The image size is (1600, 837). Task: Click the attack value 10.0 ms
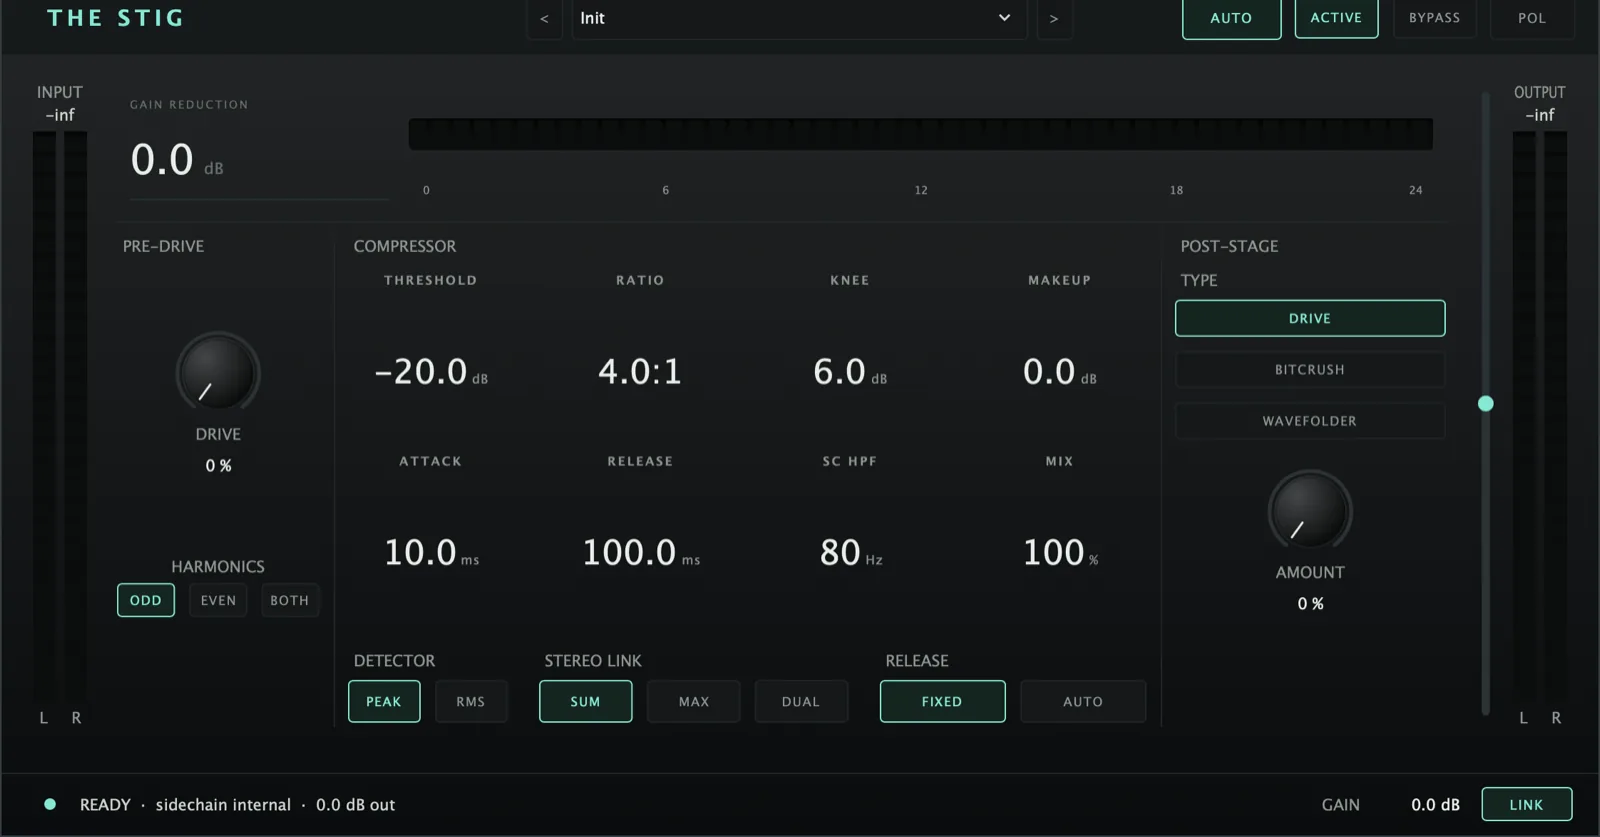coord(431,552)
